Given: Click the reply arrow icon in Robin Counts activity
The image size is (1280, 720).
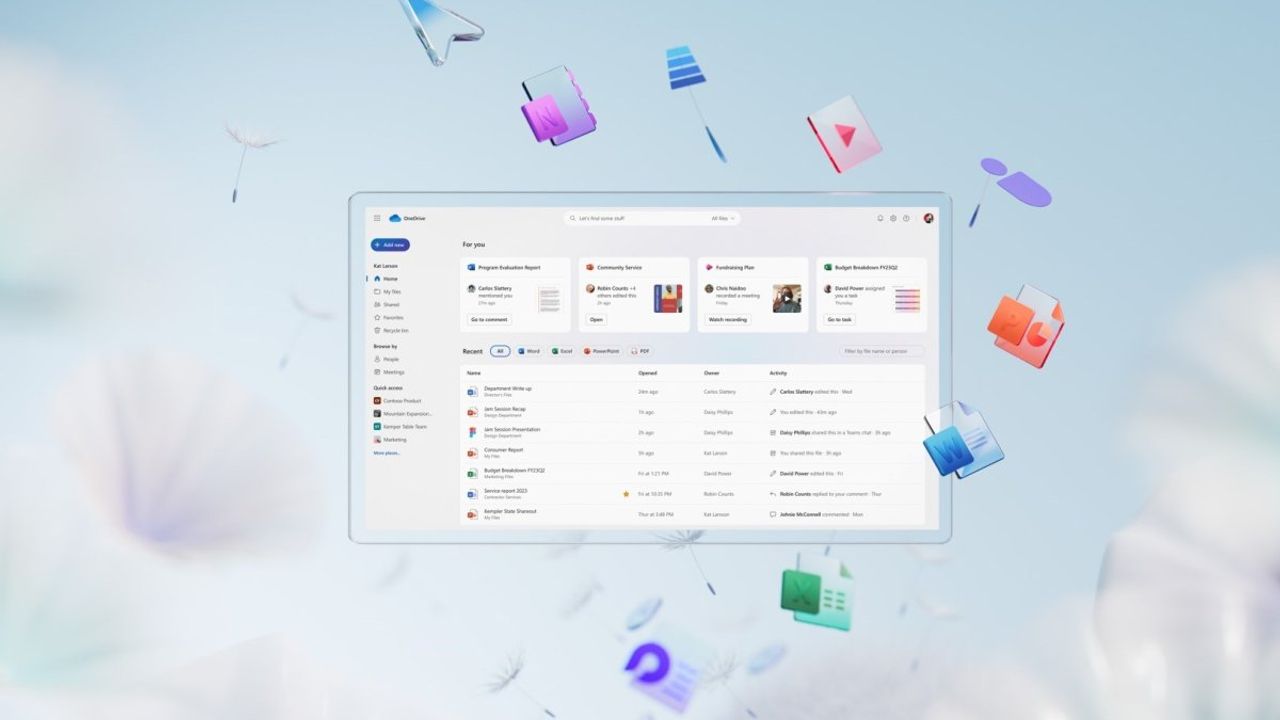Looking at the screenshot, I should [x=773, y=494].
